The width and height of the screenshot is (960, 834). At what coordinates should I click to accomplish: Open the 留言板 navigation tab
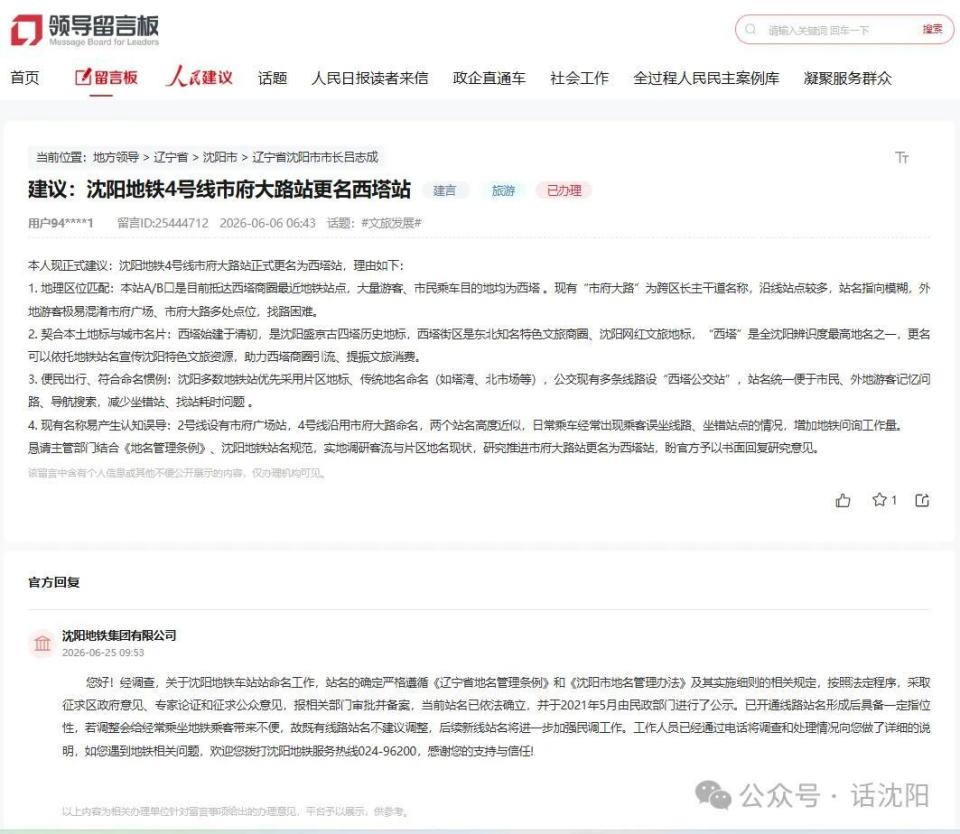(106, 78)
